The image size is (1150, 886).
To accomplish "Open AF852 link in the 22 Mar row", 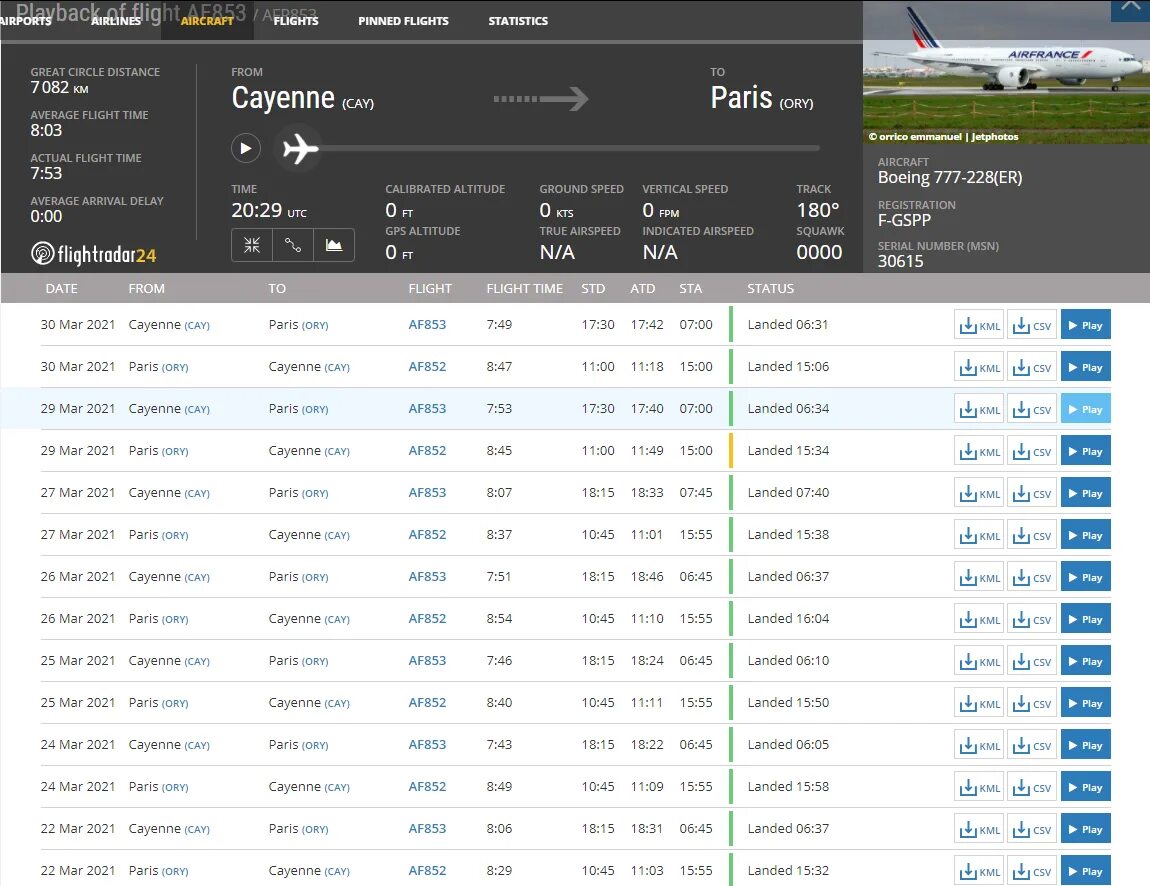I will click(427, 870).
